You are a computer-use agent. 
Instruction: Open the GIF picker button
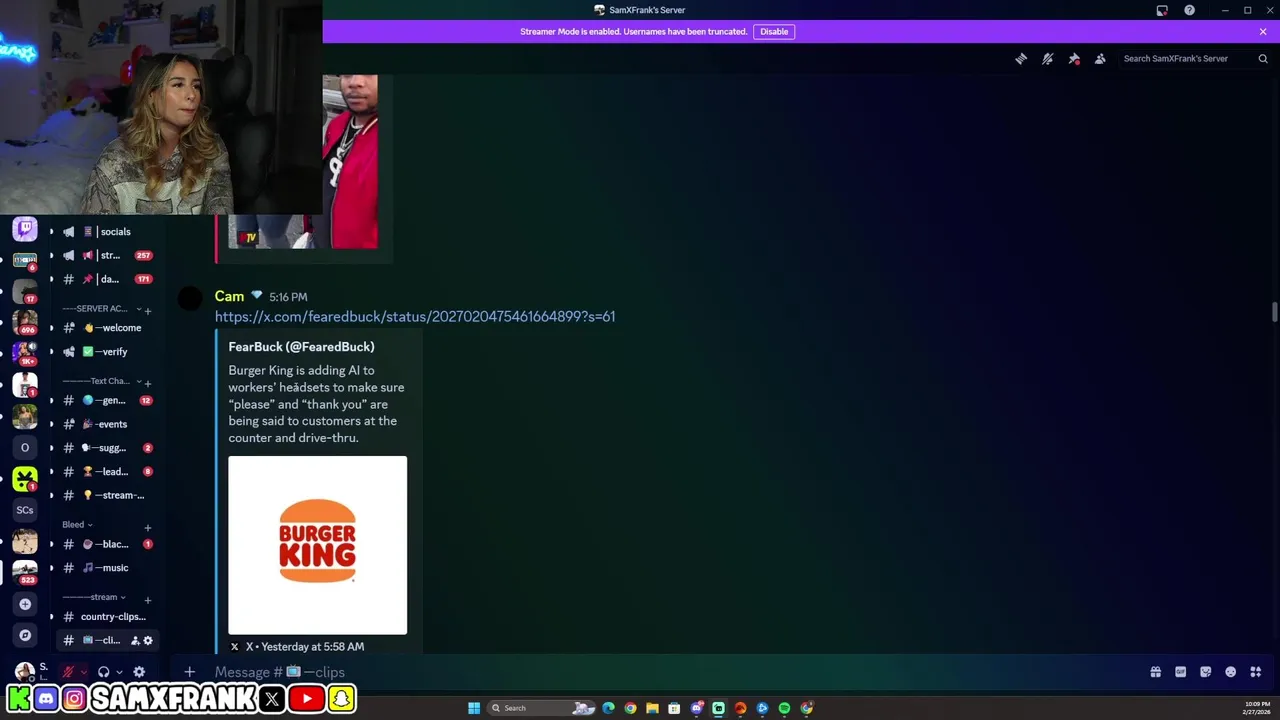click(1180, 672)
